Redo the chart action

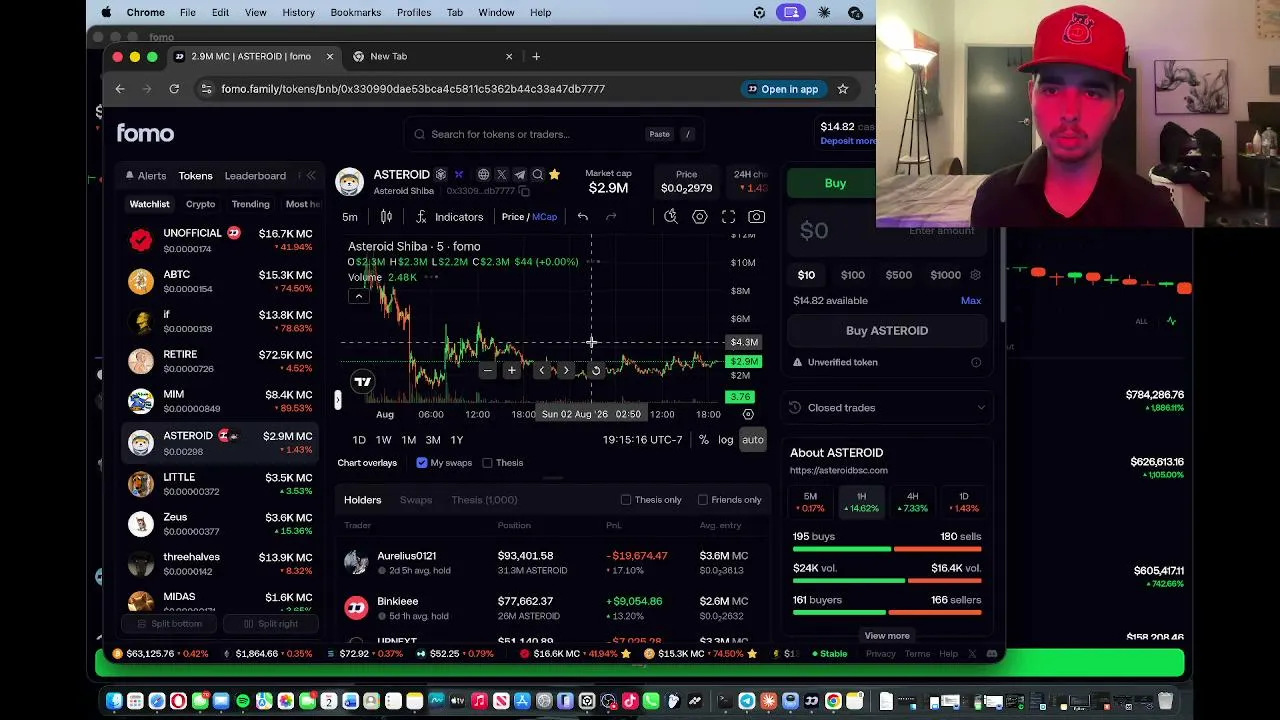pos(611,217)
